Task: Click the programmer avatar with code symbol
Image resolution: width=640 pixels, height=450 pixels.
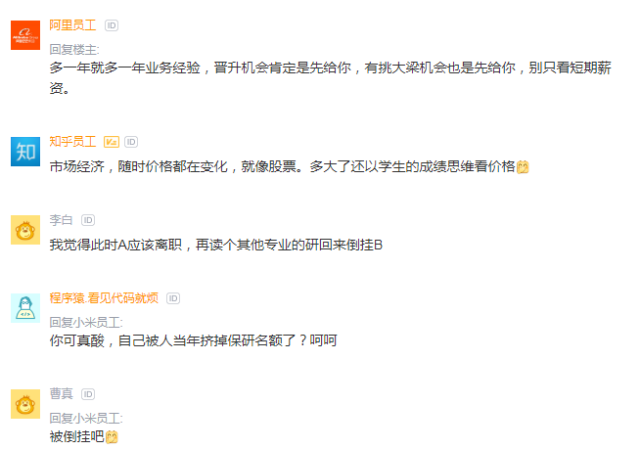Action: click(25, 308)
